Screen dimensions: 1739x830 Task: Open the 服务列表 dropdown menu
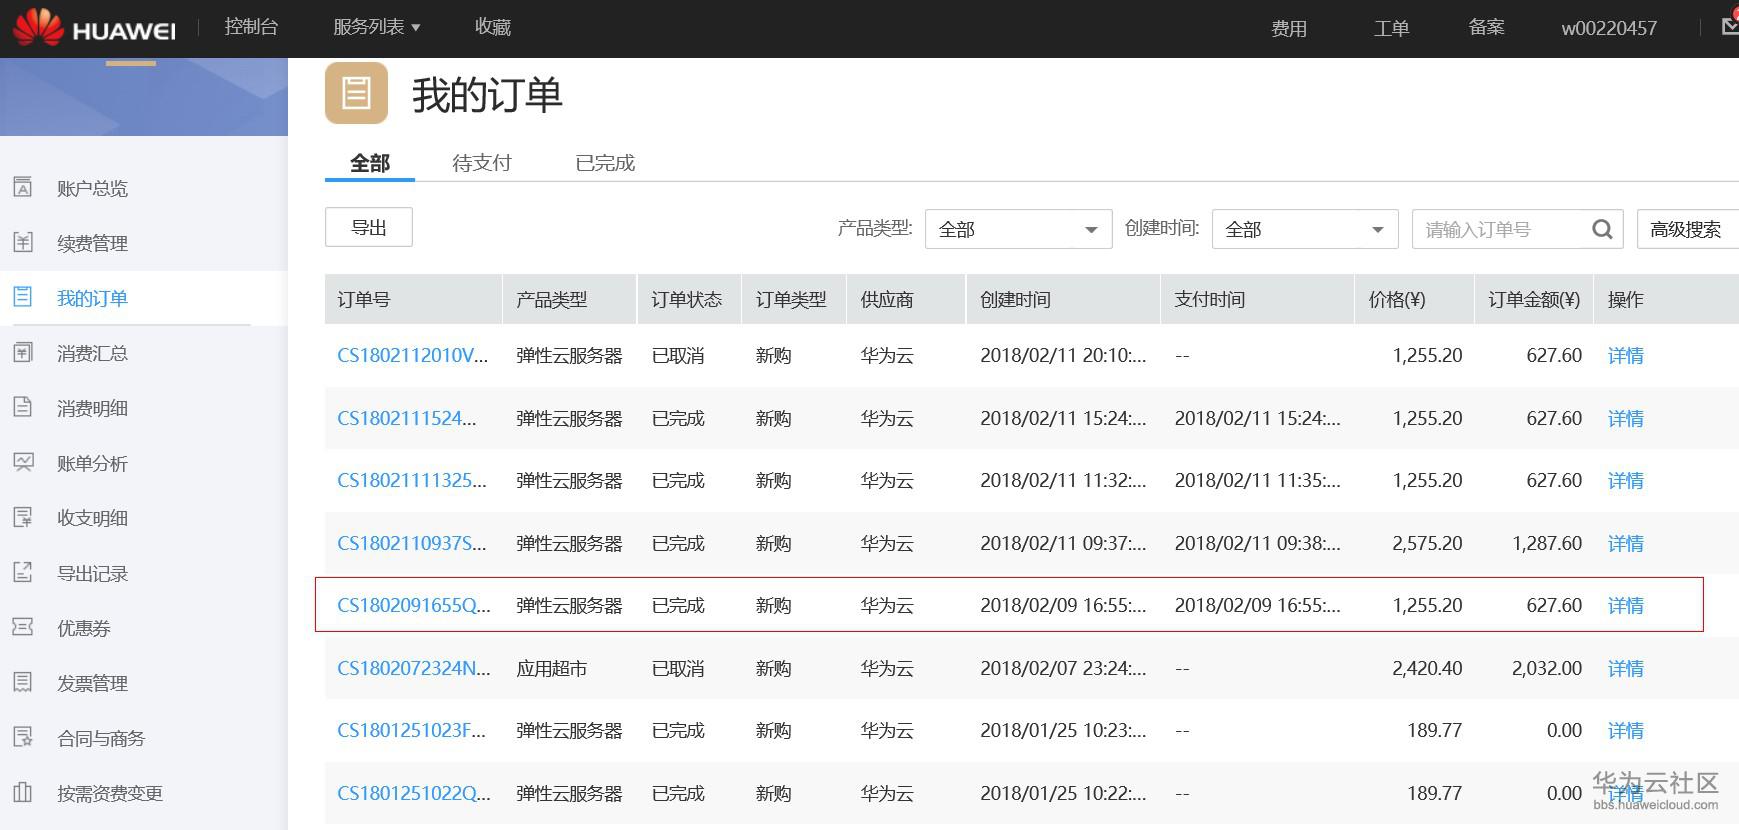coord(377,27)
